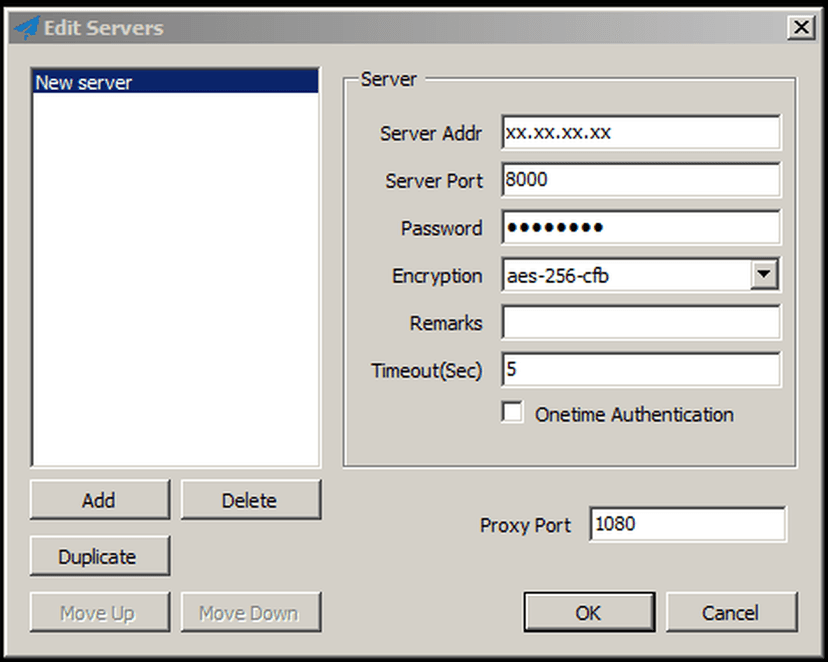
Task: Click the Move Down button
Action: (x=250, y=613)
